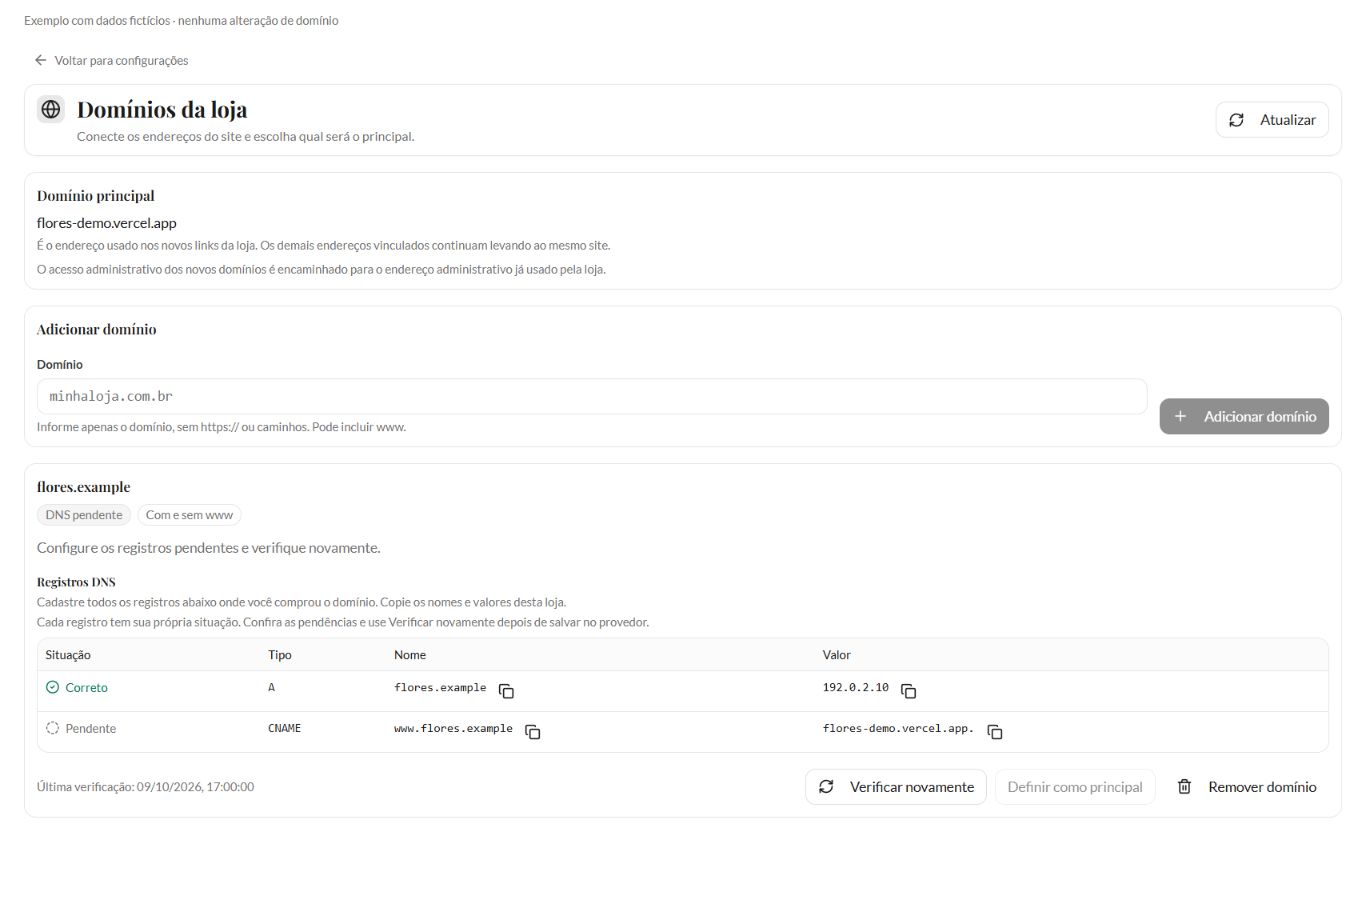Click the dashed circle icon by Pendente
The image size is (1366, 900).
[x=53, y=728]
